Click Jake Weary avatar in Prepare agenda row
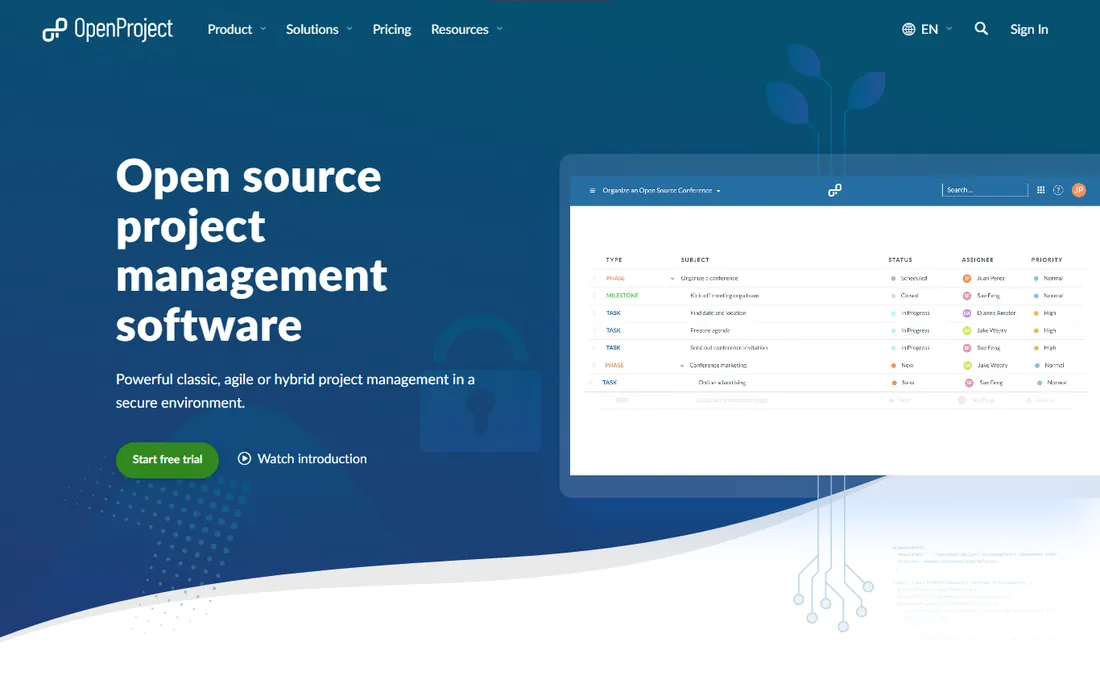Screen dimensions: 1100x688 [x=967, y=330]
